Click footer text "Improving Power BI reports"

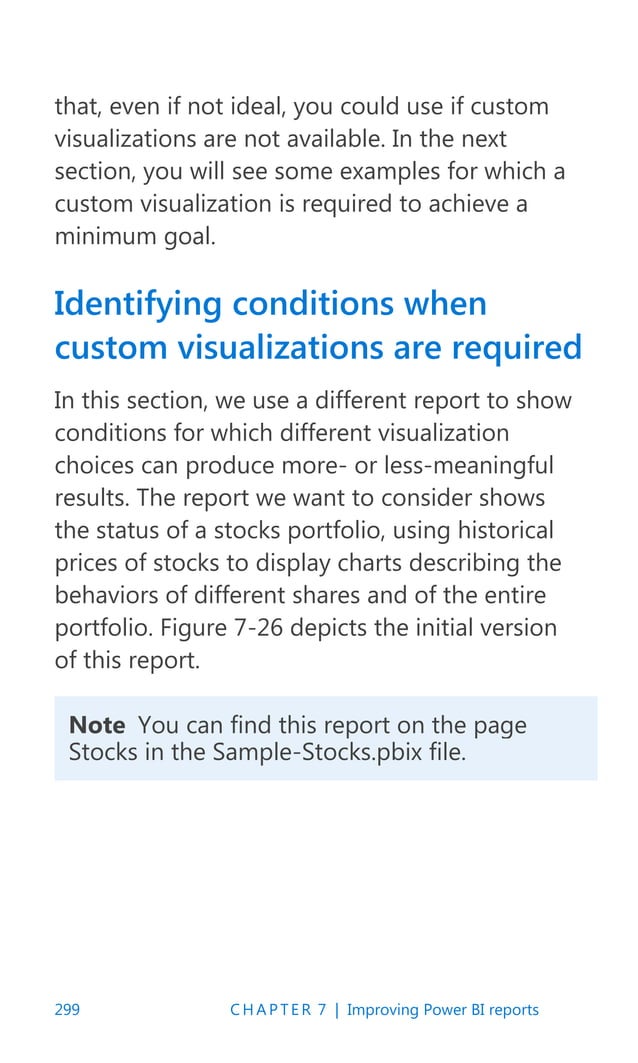pos(443,1009)
